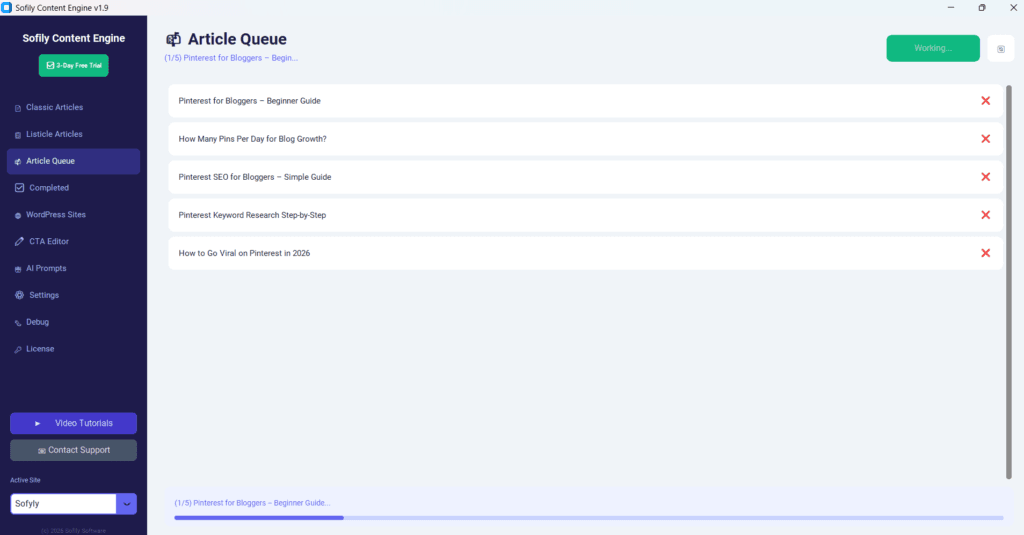Delete 'Pinterest SEO for Bloggers' queue item
The width and height of the screenshot is (1024, 535).
(985, 177)
